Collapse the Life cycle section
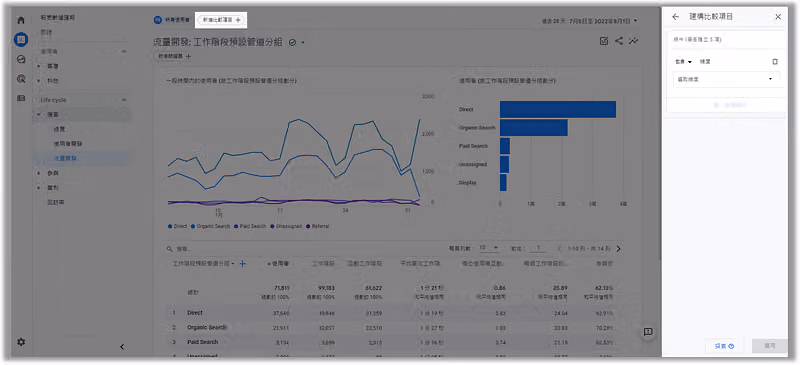Viewport: 800px width, 365px height. click(x=124, y=100)
